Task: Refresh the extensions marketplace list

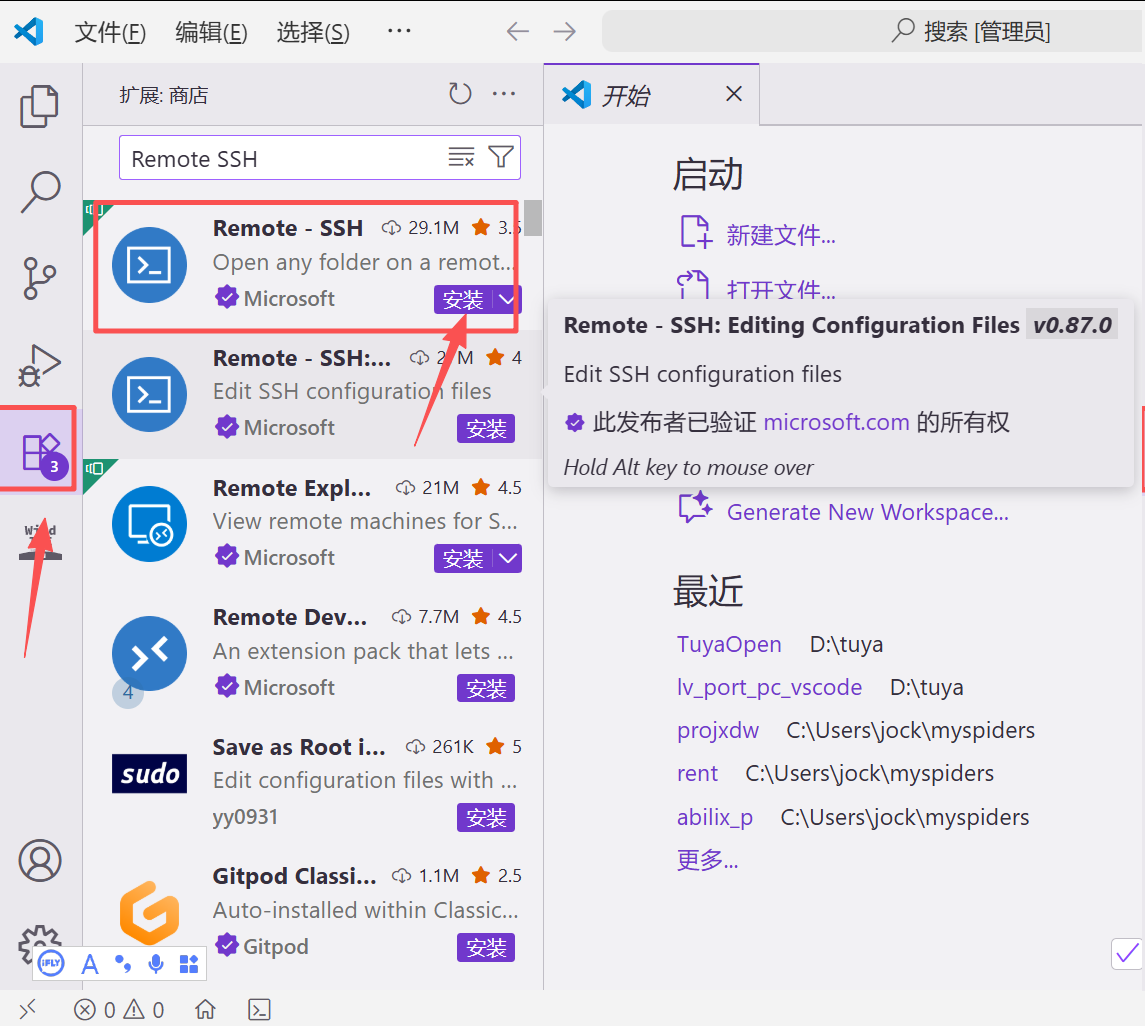Action: 460,94
